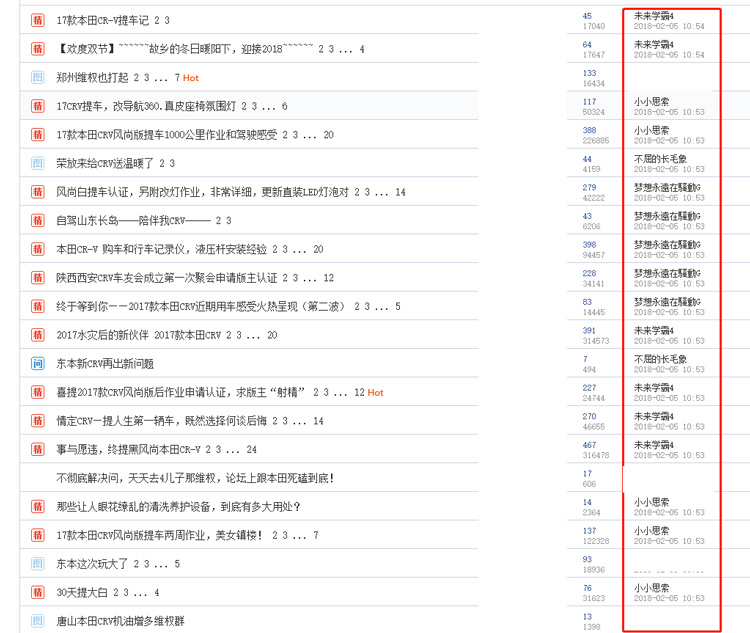
Task: Go to page 24 of 事与愿违 thread
Action: point(251,450)
